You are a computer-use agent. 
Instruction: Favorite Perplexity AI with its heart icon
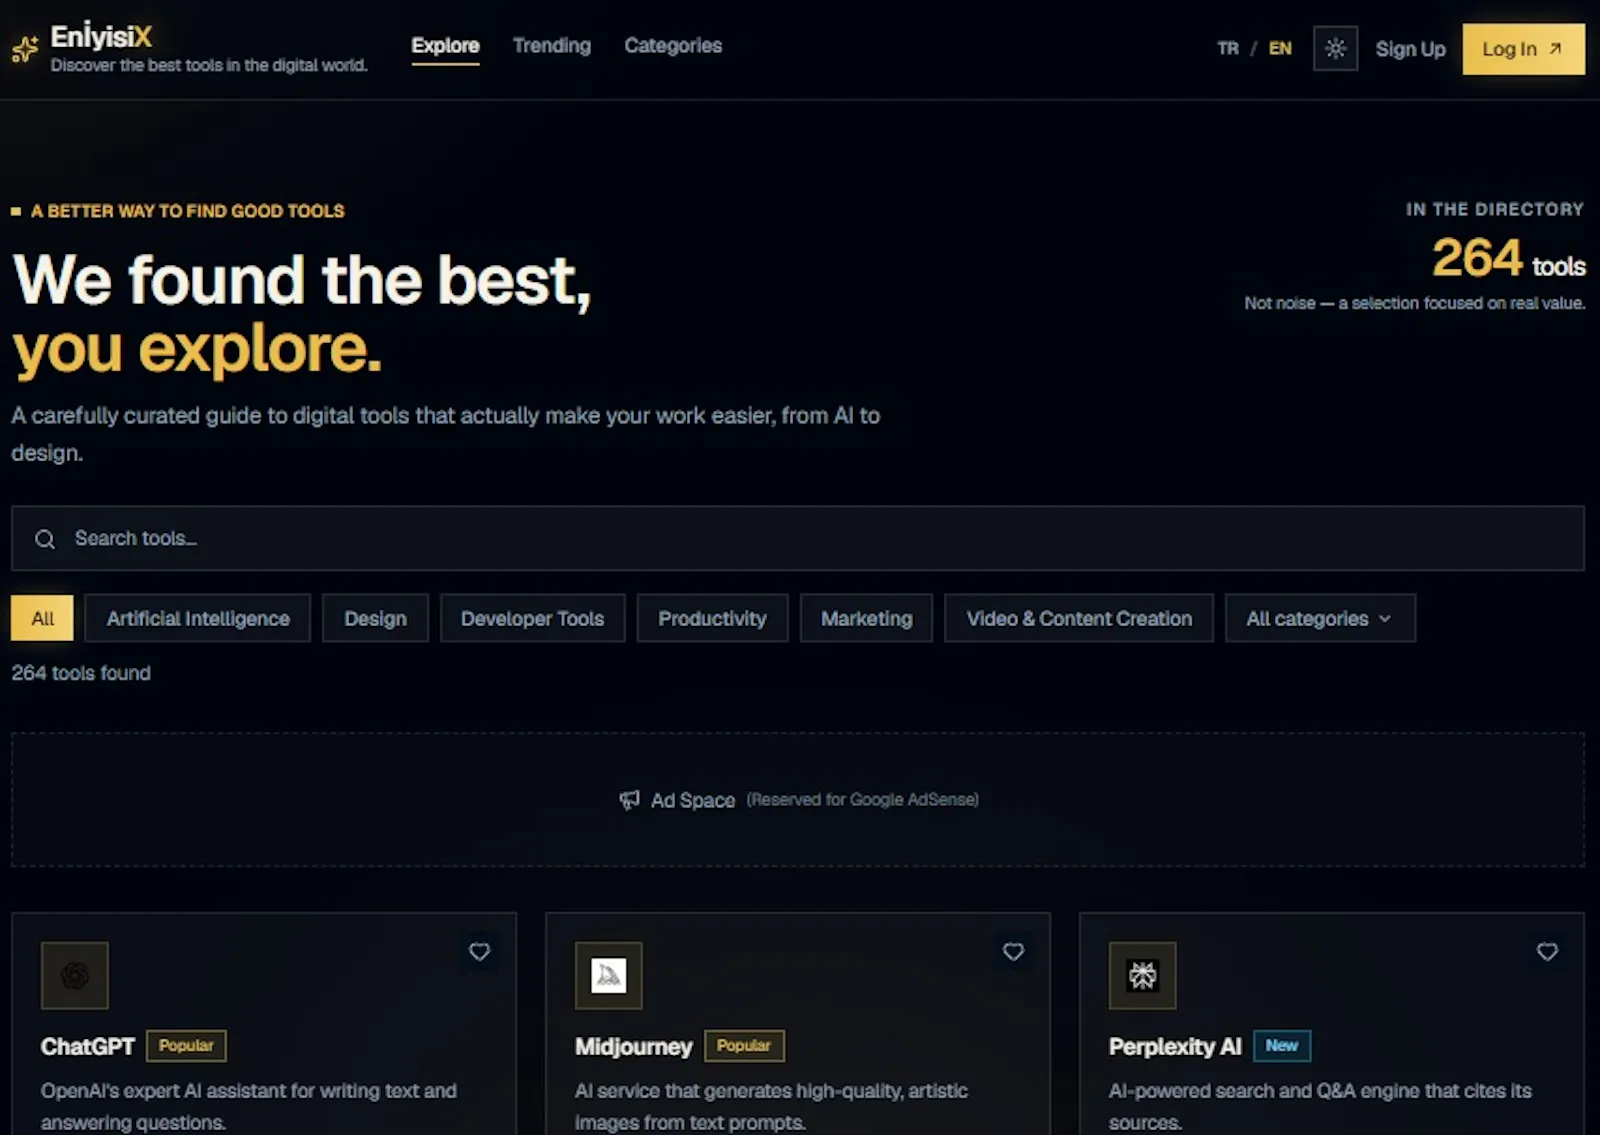pos(1547,952)
